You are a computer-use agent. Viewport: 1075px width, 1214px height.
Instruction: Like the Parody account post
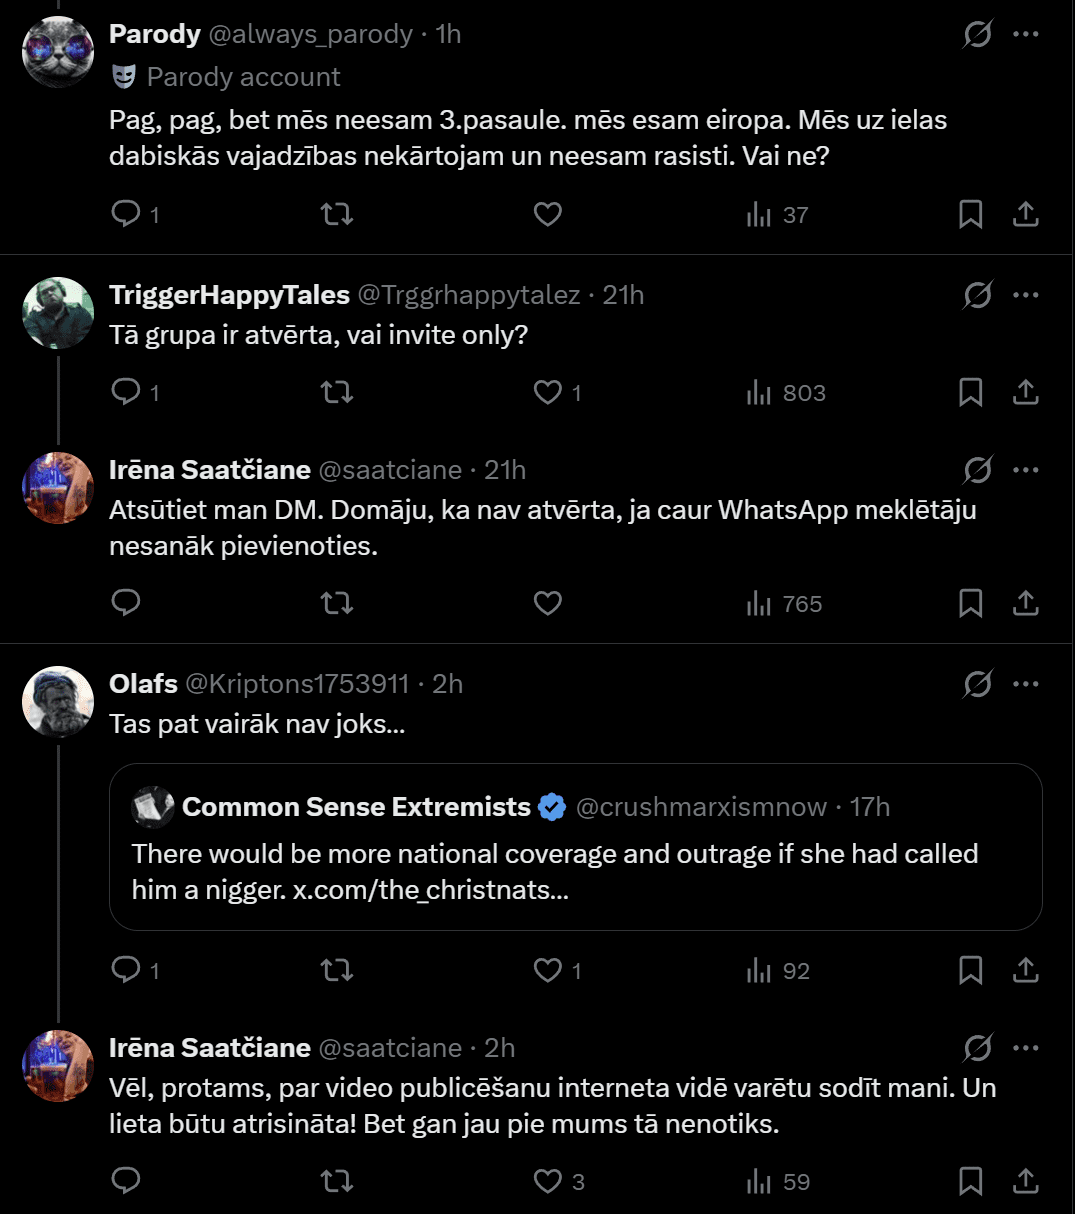click(x=547, y=214)
